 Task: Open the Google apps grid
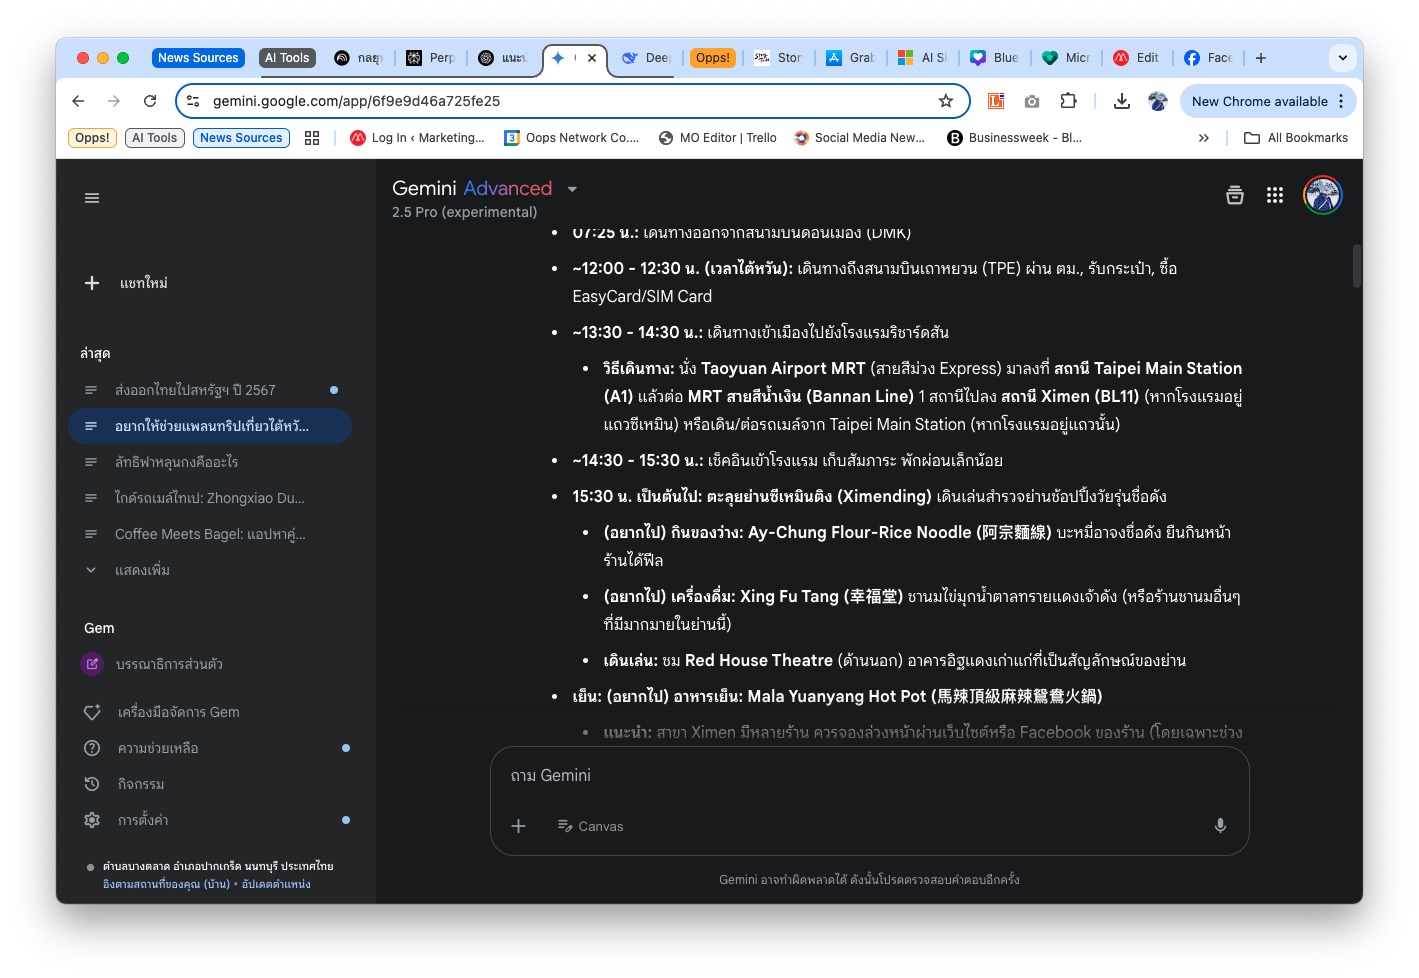(x=1274, y=195)
